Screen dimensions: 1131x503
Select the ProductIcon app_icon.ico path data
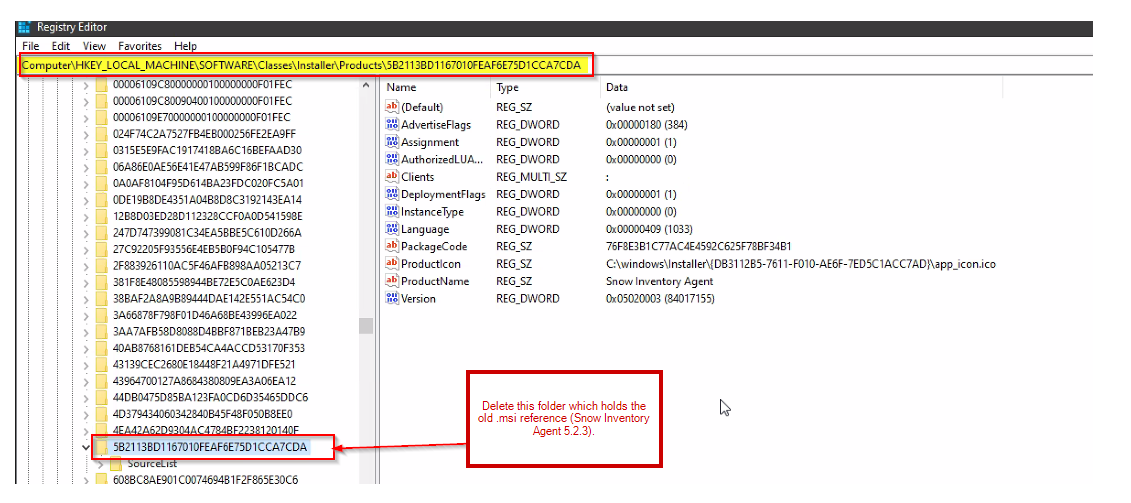pos(801,263)
